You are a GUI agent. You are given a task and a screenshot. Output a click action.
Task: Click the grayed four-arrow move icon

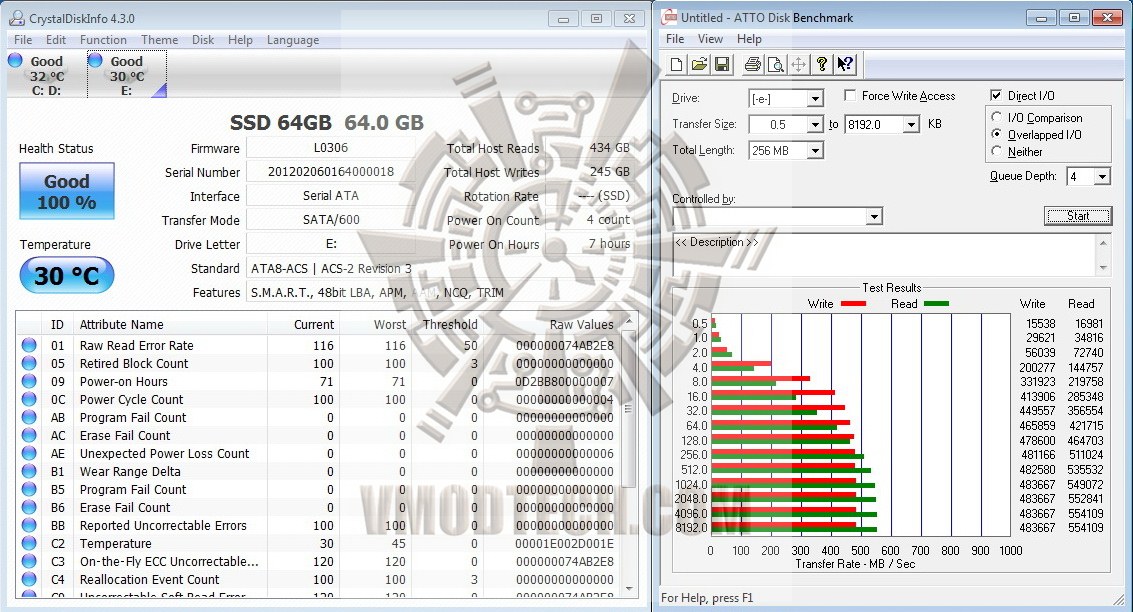[798, 64]
